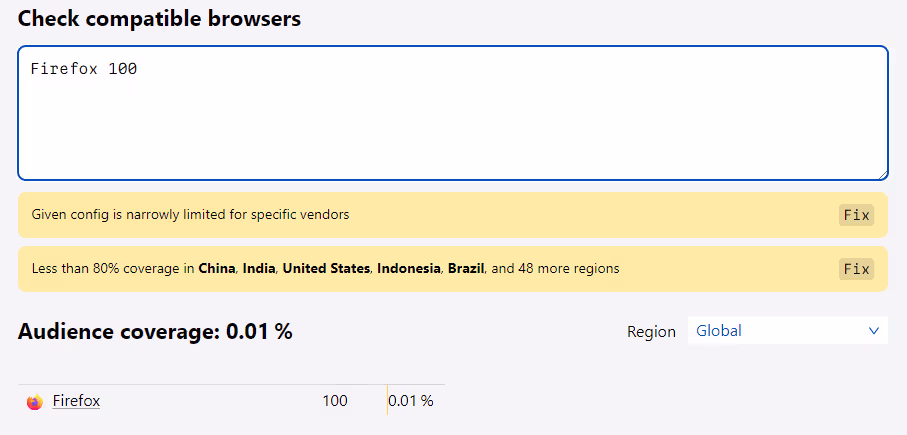Click the 'Audience coverage: 0.01 %' heading
The height and width of the screenshot is (435, 907).
155,332
